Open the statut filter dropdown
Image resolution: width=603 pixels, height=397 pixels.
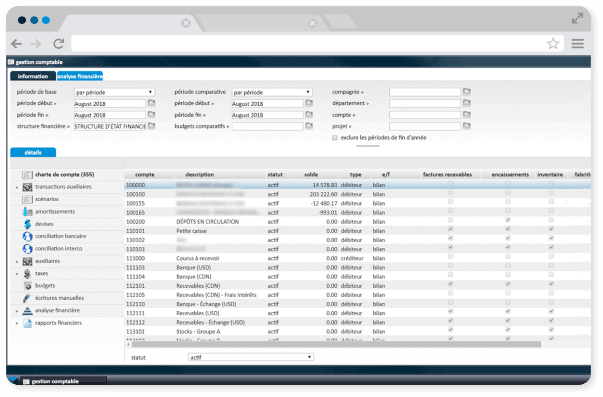point(251,357)
